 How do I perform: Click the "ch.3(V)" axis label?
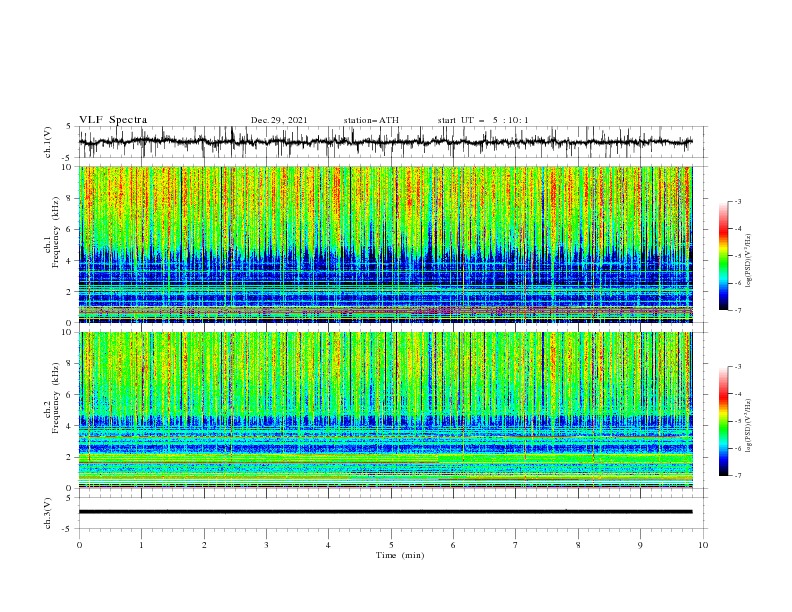point(48,513)
